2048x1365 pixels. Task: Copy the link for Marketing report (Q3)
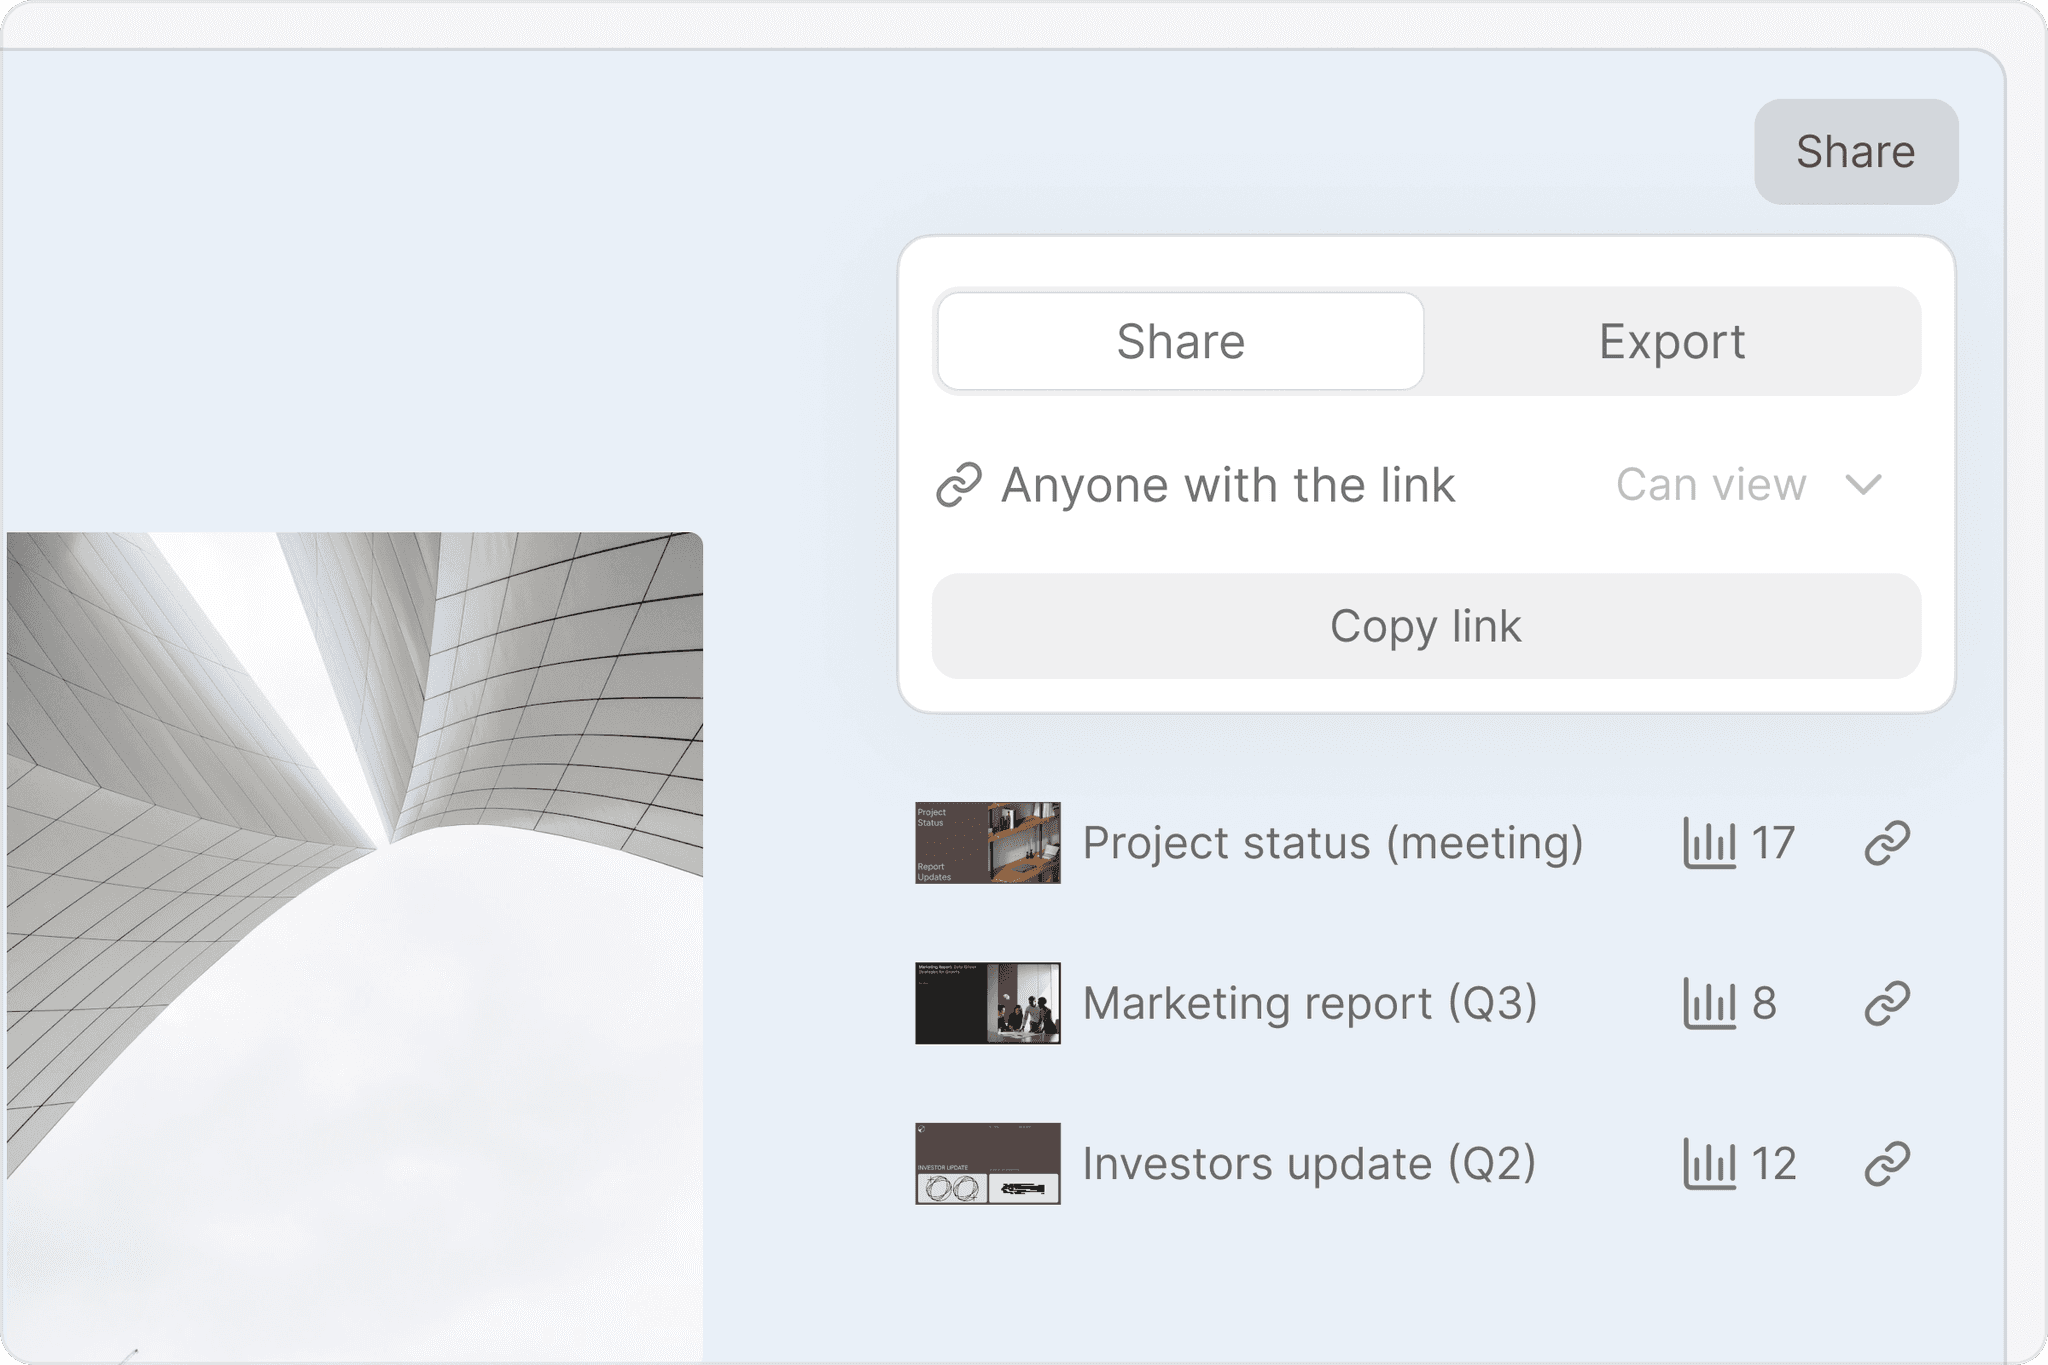click(x=1888, y=1003)
